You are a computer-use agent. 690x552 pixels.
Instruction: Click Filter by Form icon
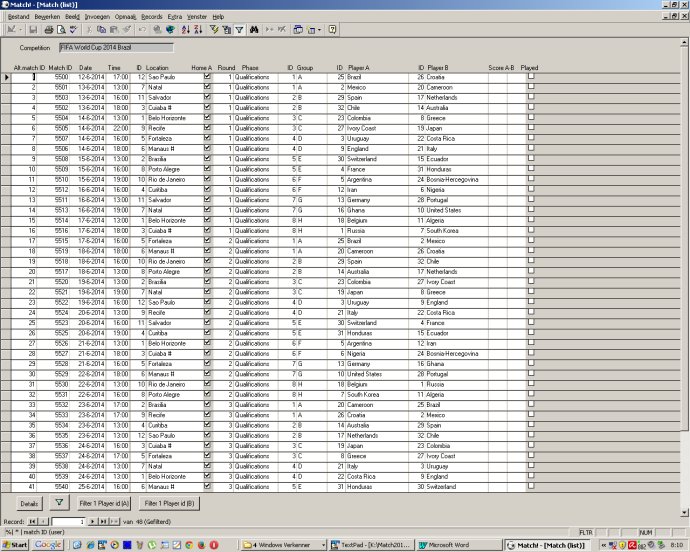[x=227, y=29]
